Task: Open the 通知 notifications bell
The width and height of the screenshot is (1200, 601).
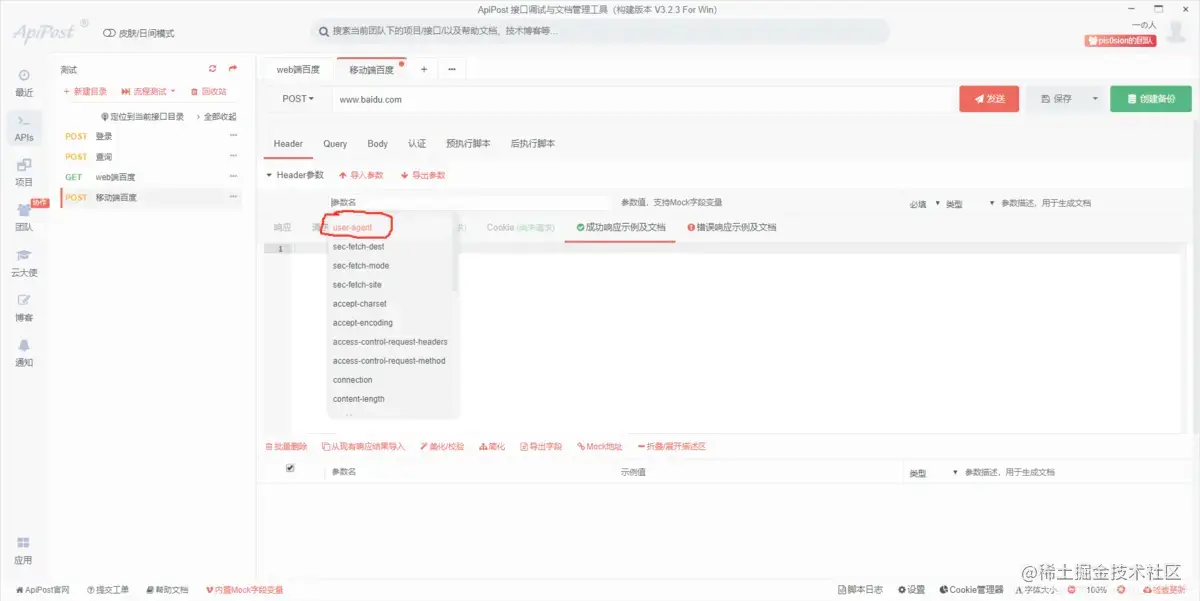Action: tap(24, 352)
